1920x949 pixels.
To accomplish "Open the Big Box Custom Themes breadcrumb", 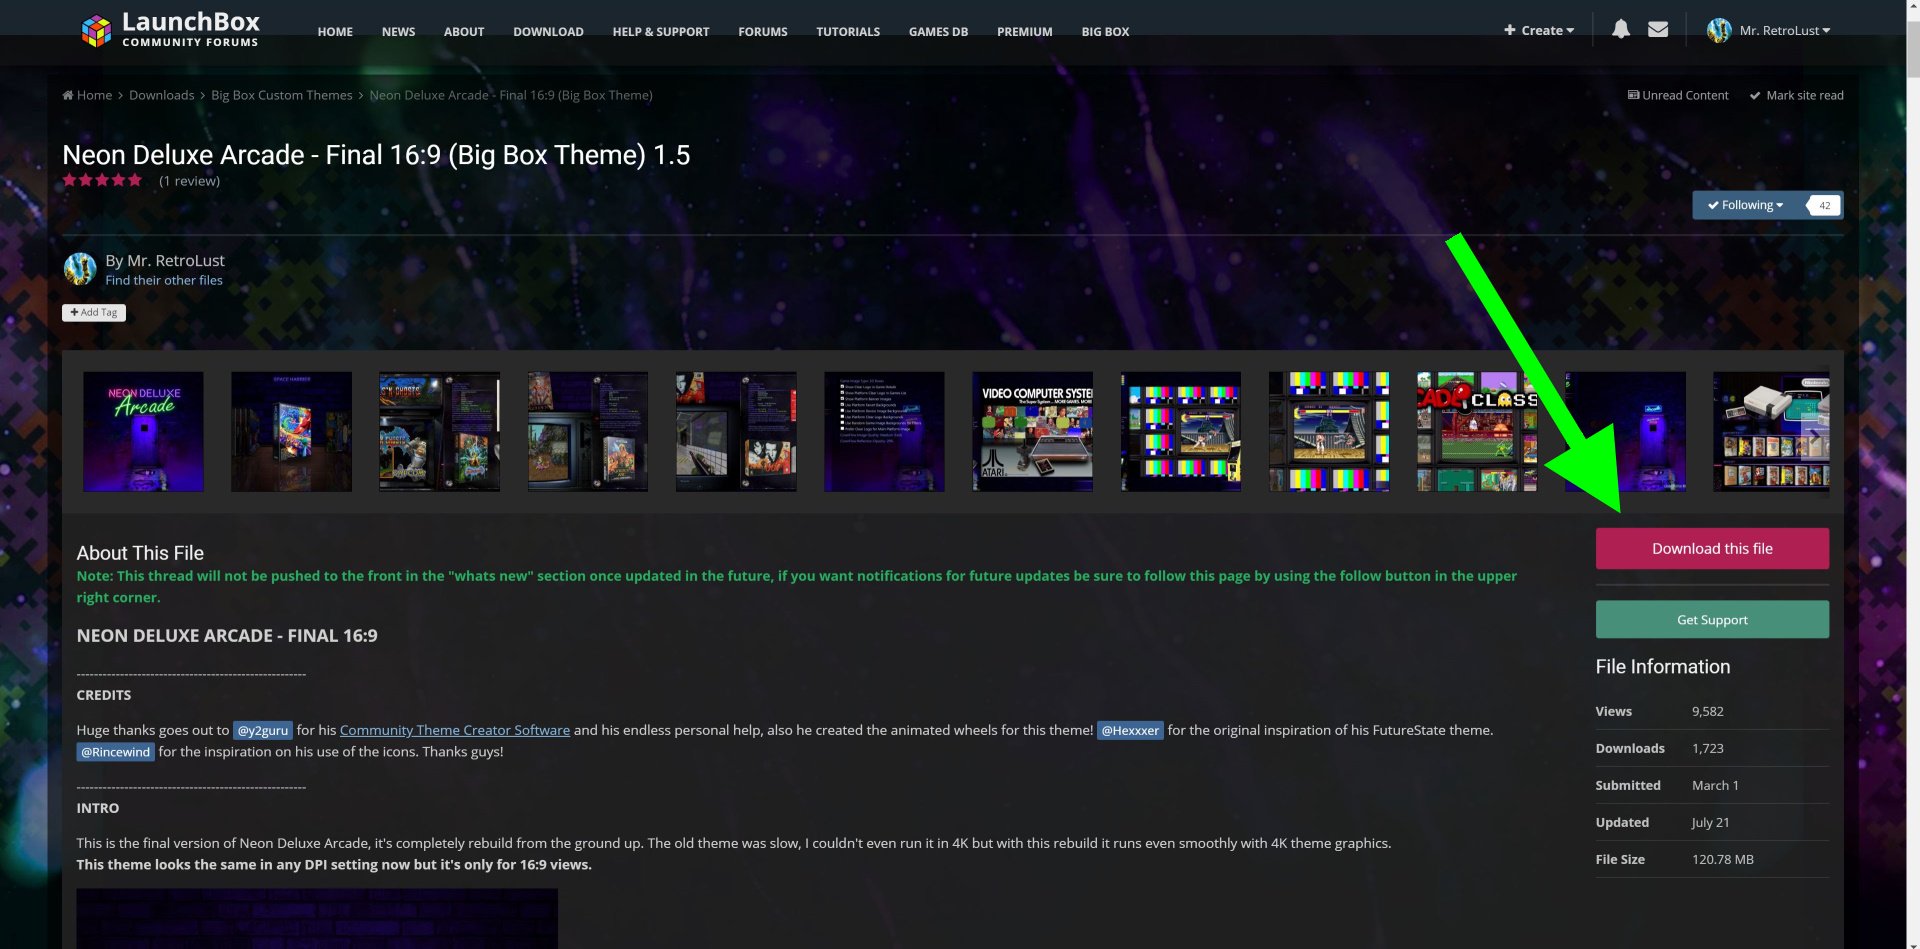I will point(282,95).
